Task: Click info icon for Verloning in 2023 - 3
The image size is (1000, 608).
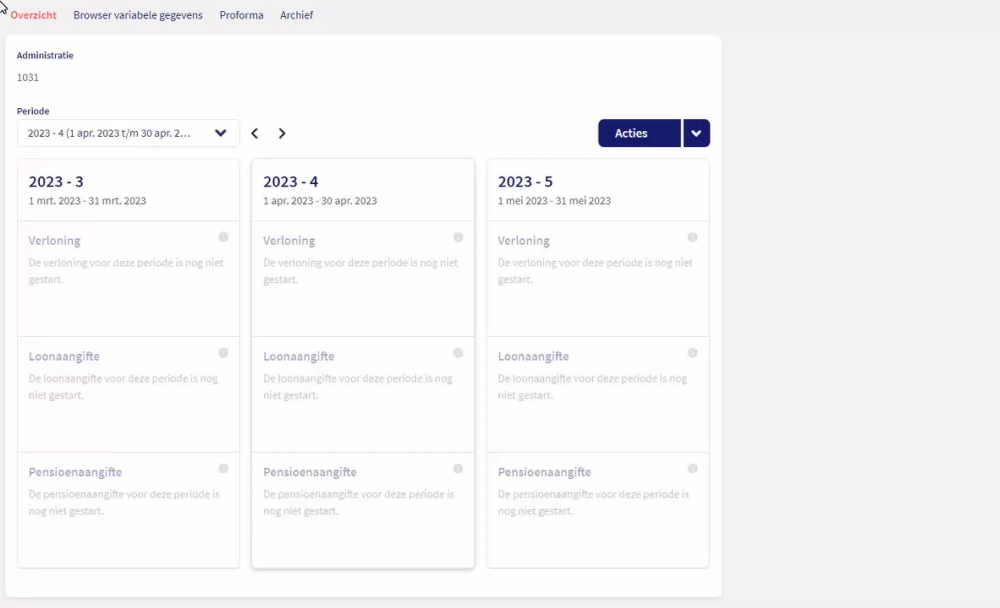Action: (x=223, y=237)
